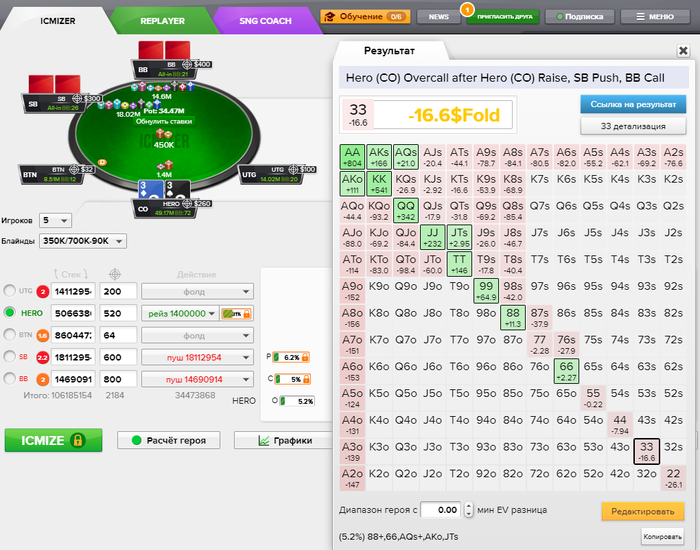Click the Редактировать edit button
Viewport: 700px width, 550px height.
[x=642, y=511]
